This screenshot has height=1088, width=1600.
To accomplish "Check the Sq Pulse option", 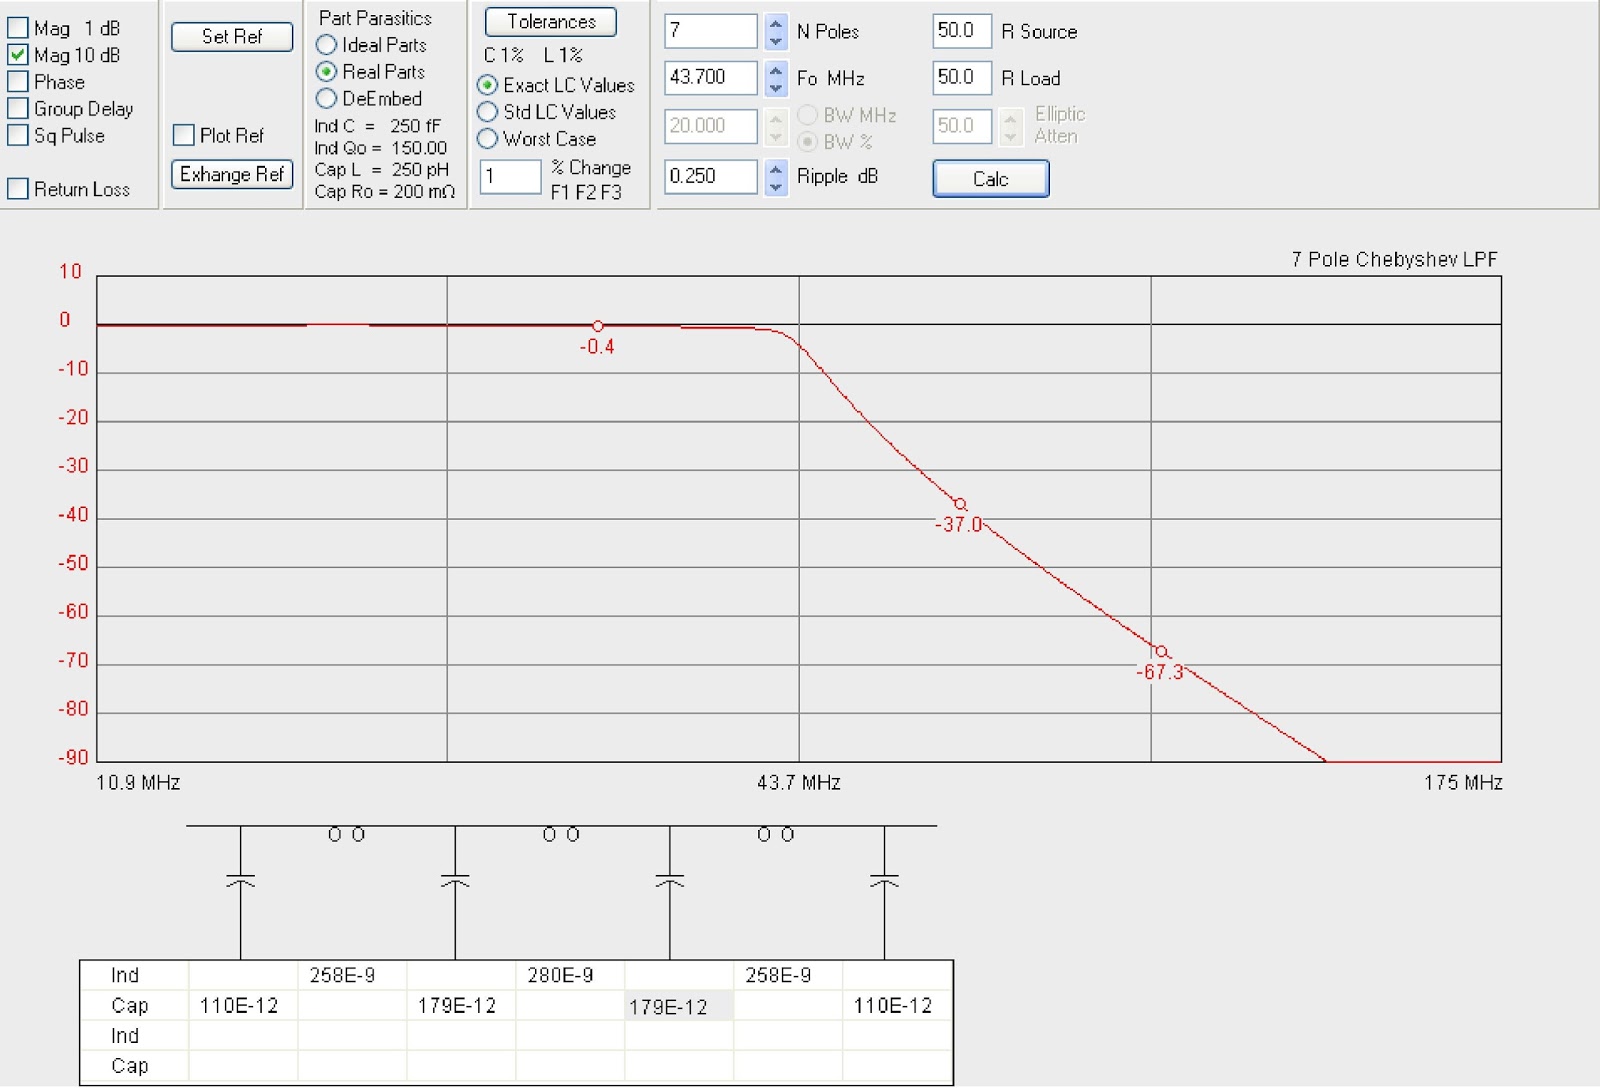I will coord(18,135).
